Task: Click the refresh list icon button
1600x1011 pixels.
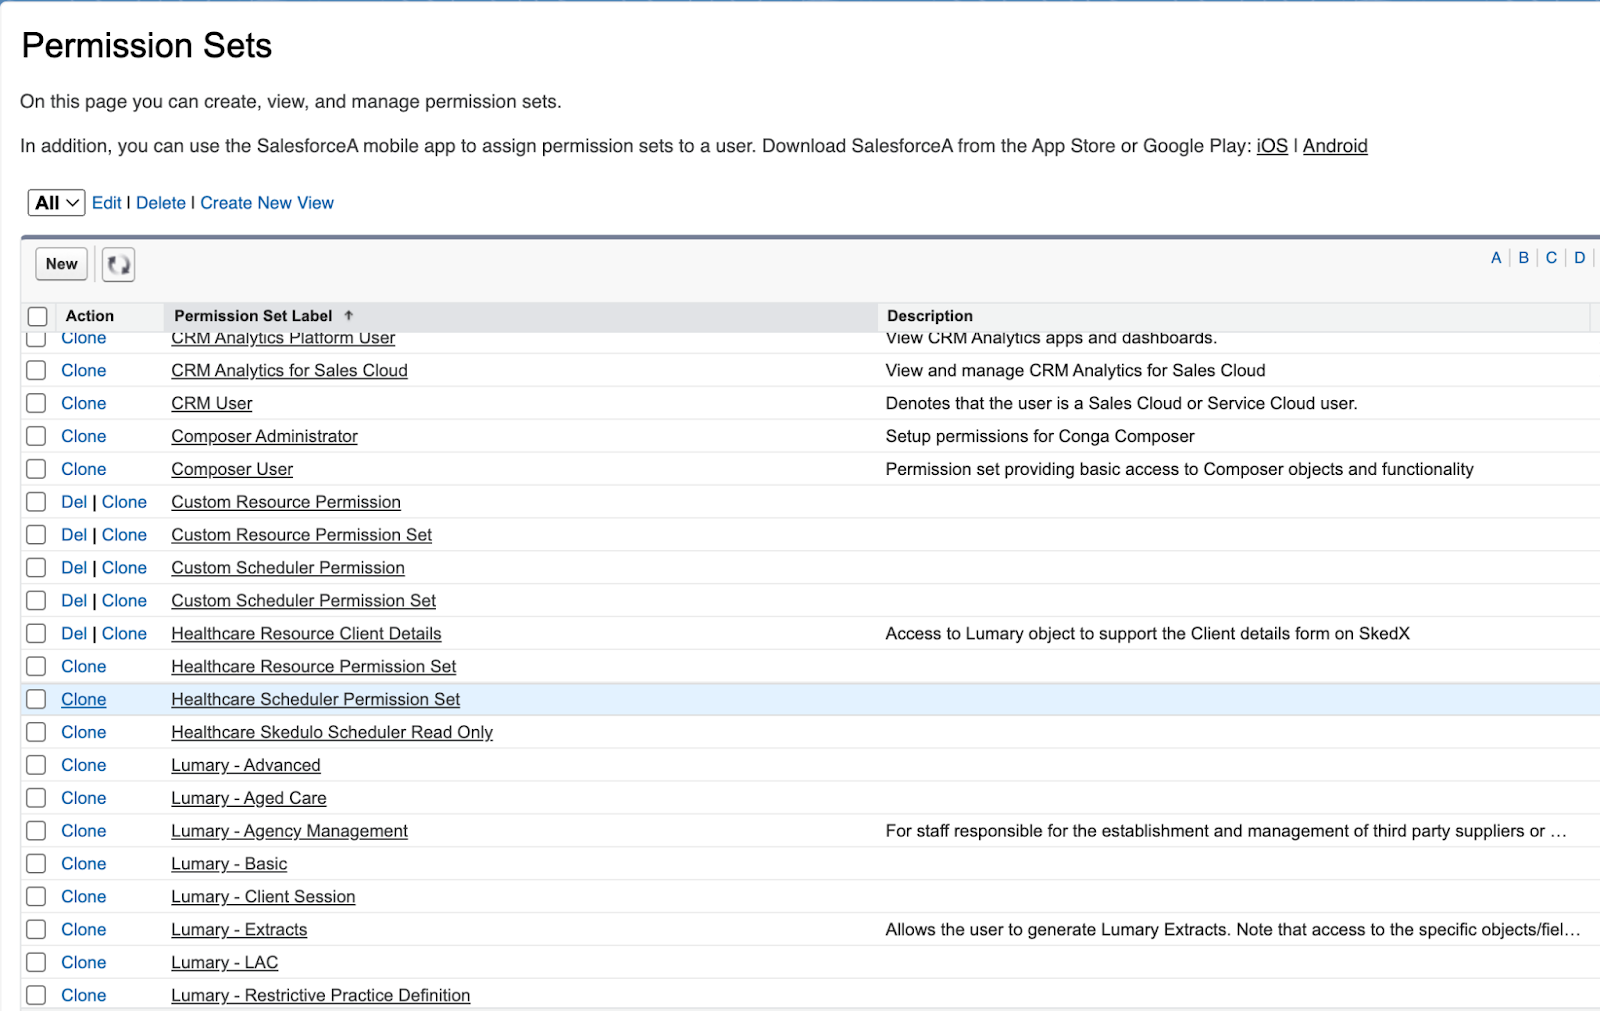Action: click(118, 264)
